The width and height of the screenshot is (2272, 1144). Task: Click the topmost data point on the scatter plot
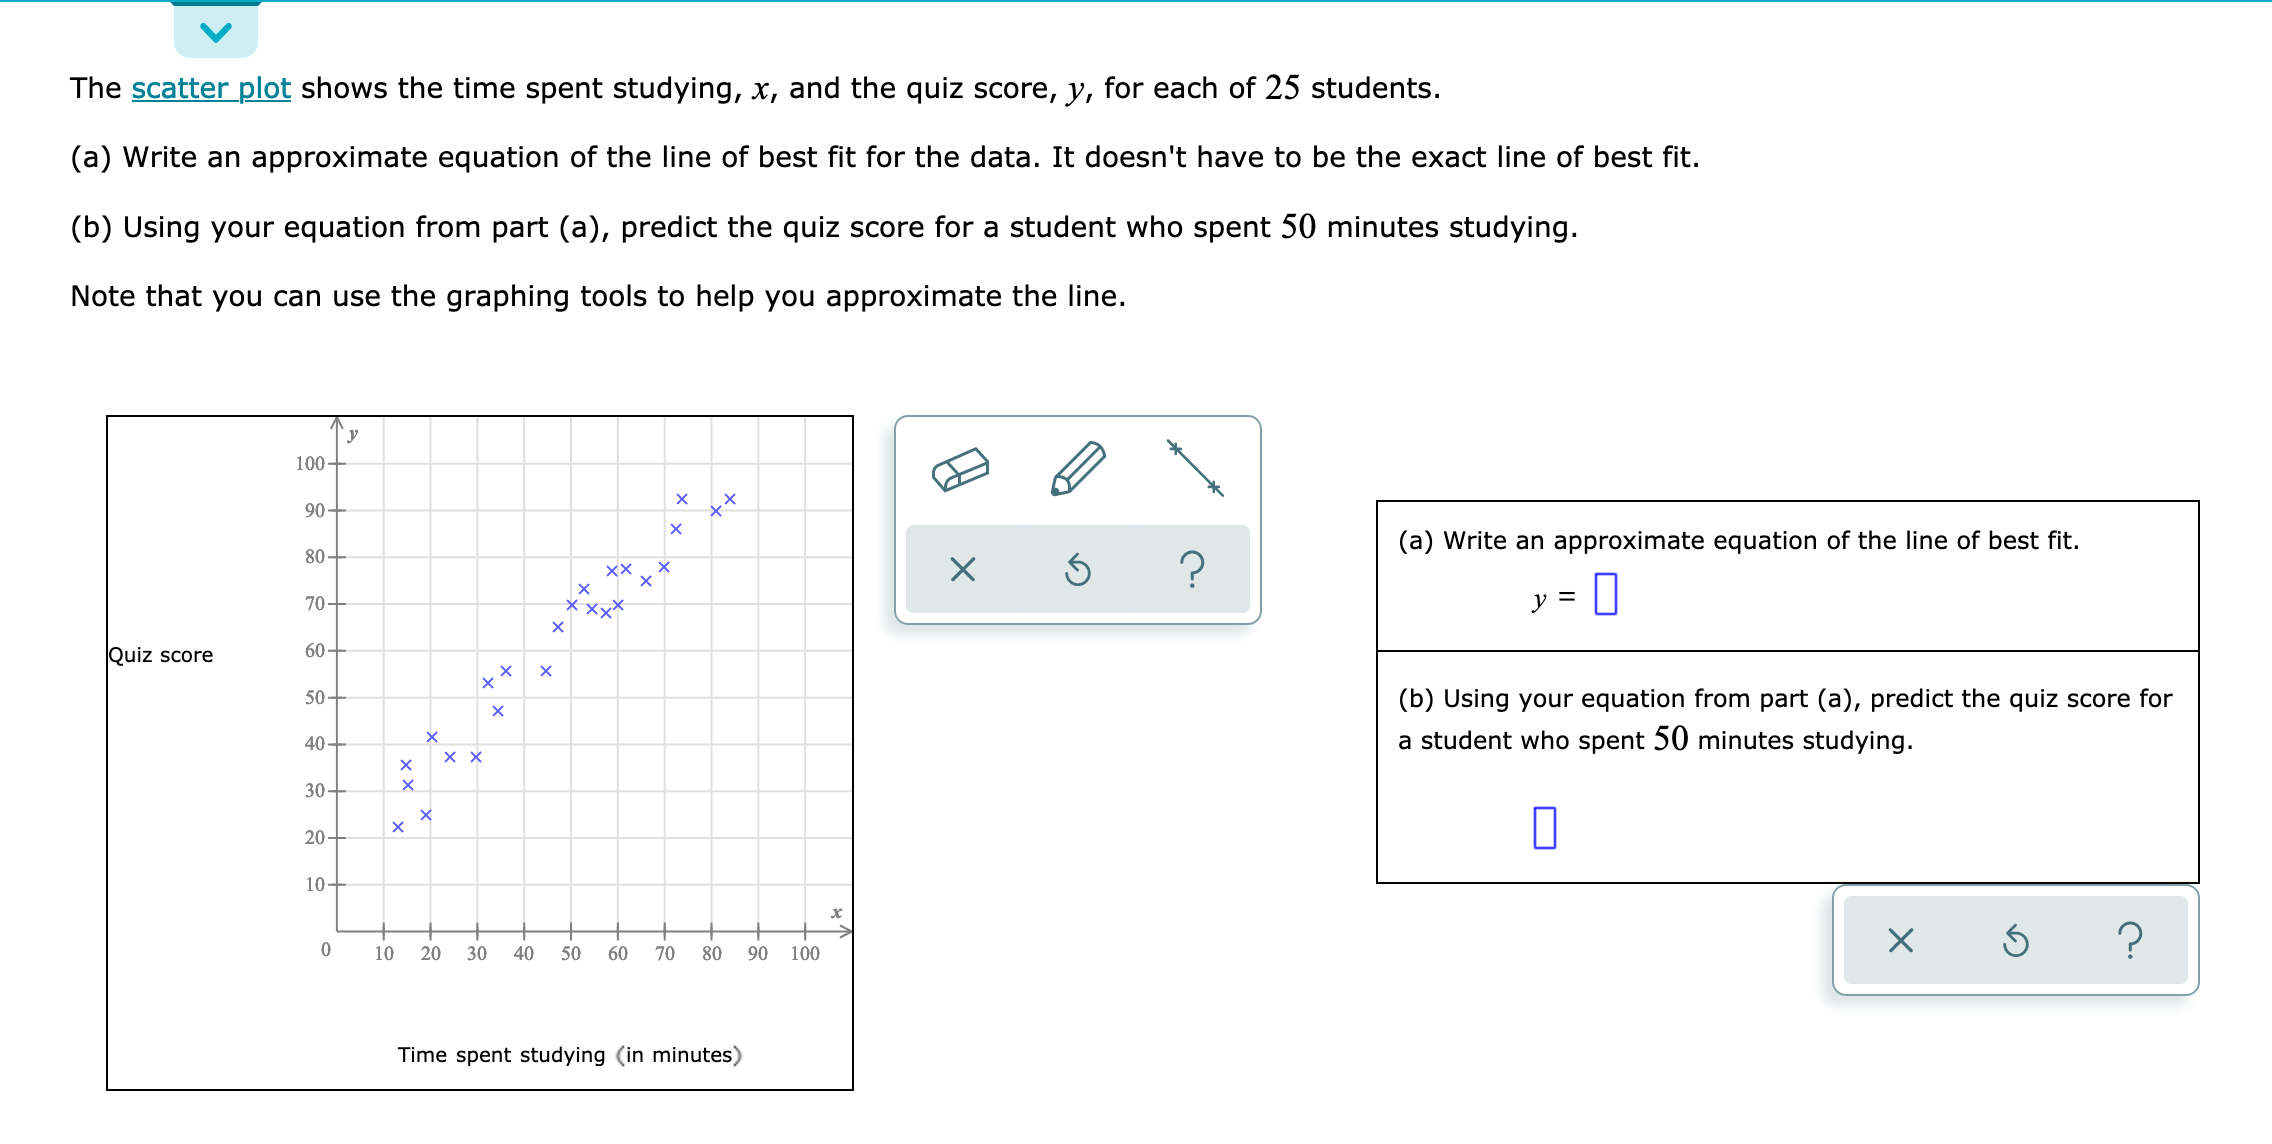(x=683, y=497)
